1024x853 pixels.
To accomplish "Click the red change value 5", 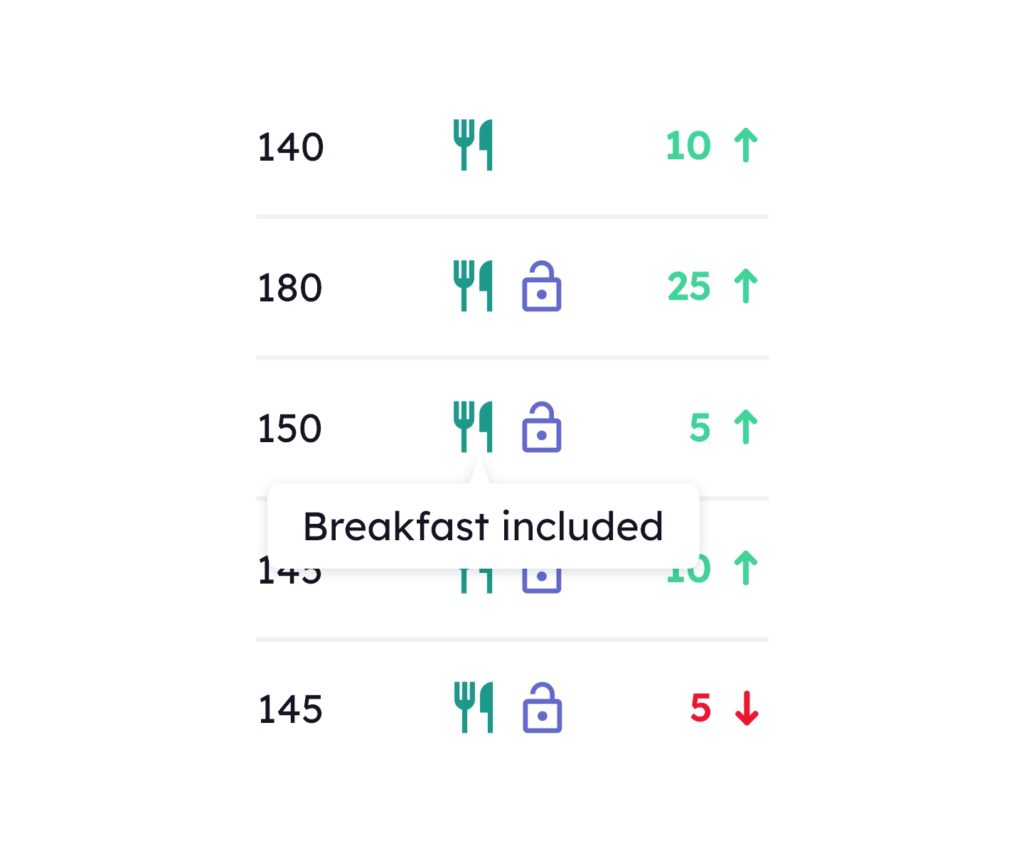I will (700, 709).
